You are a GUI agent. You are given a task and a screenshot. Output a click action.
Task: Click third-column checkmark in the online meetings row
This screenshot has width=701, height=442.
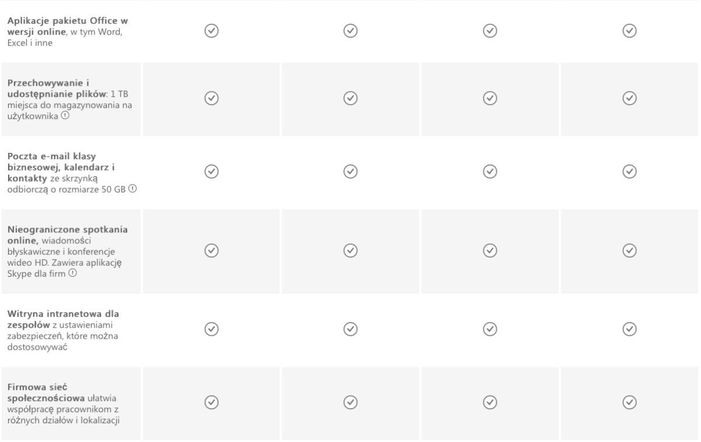tap(490, 250)
